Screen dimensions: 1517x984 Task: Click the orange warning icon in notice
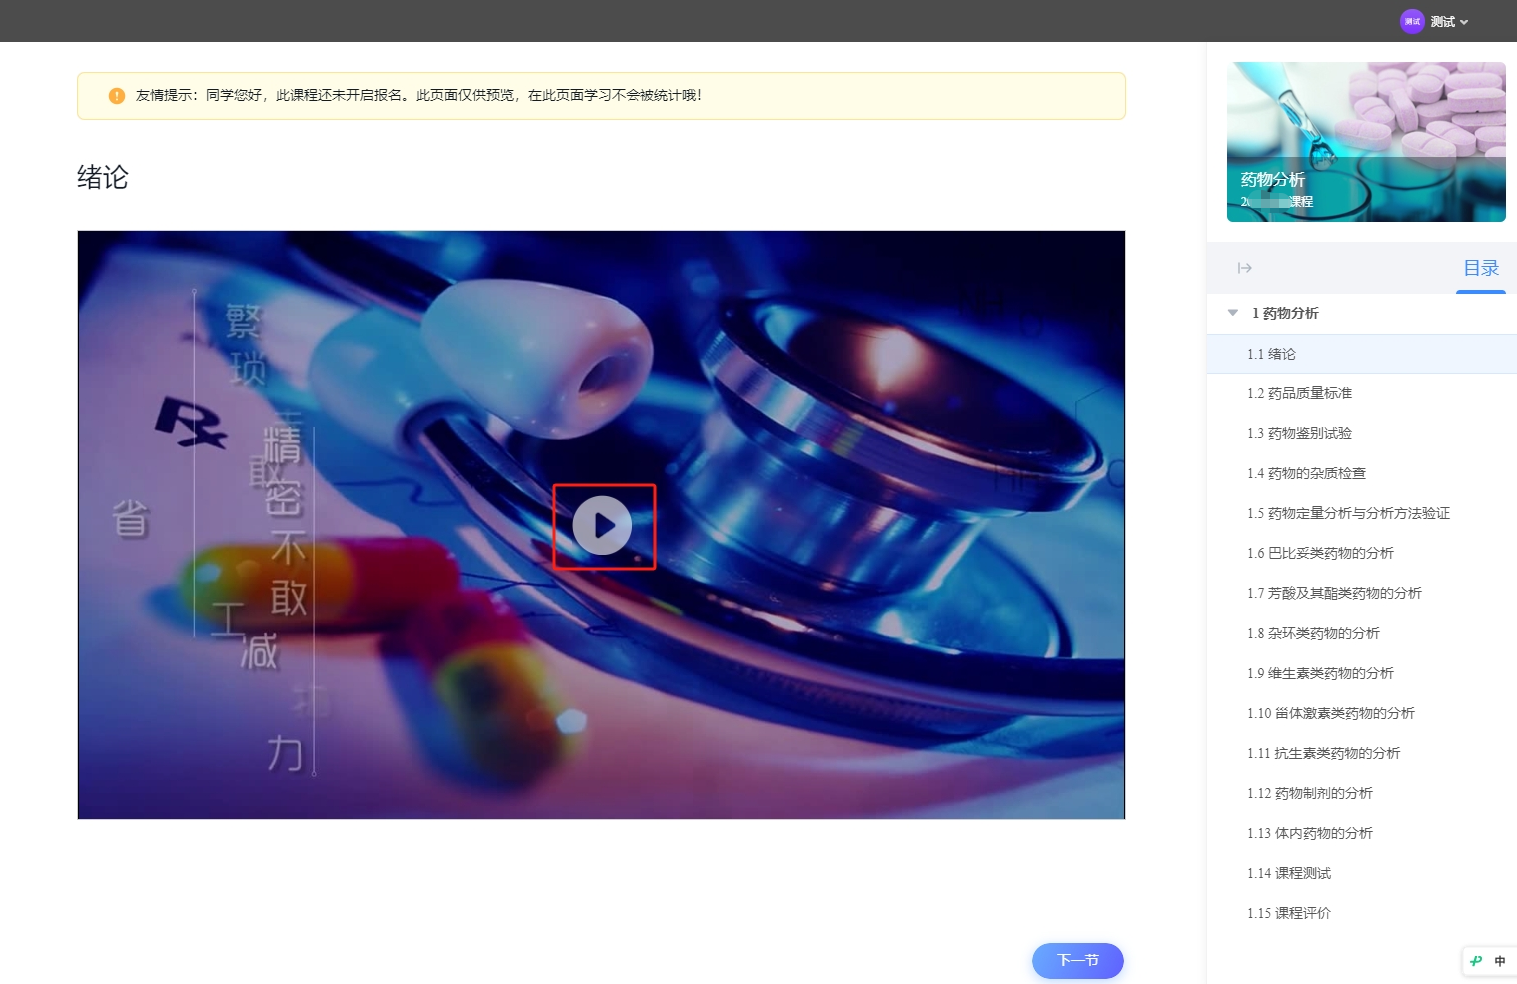117,96
